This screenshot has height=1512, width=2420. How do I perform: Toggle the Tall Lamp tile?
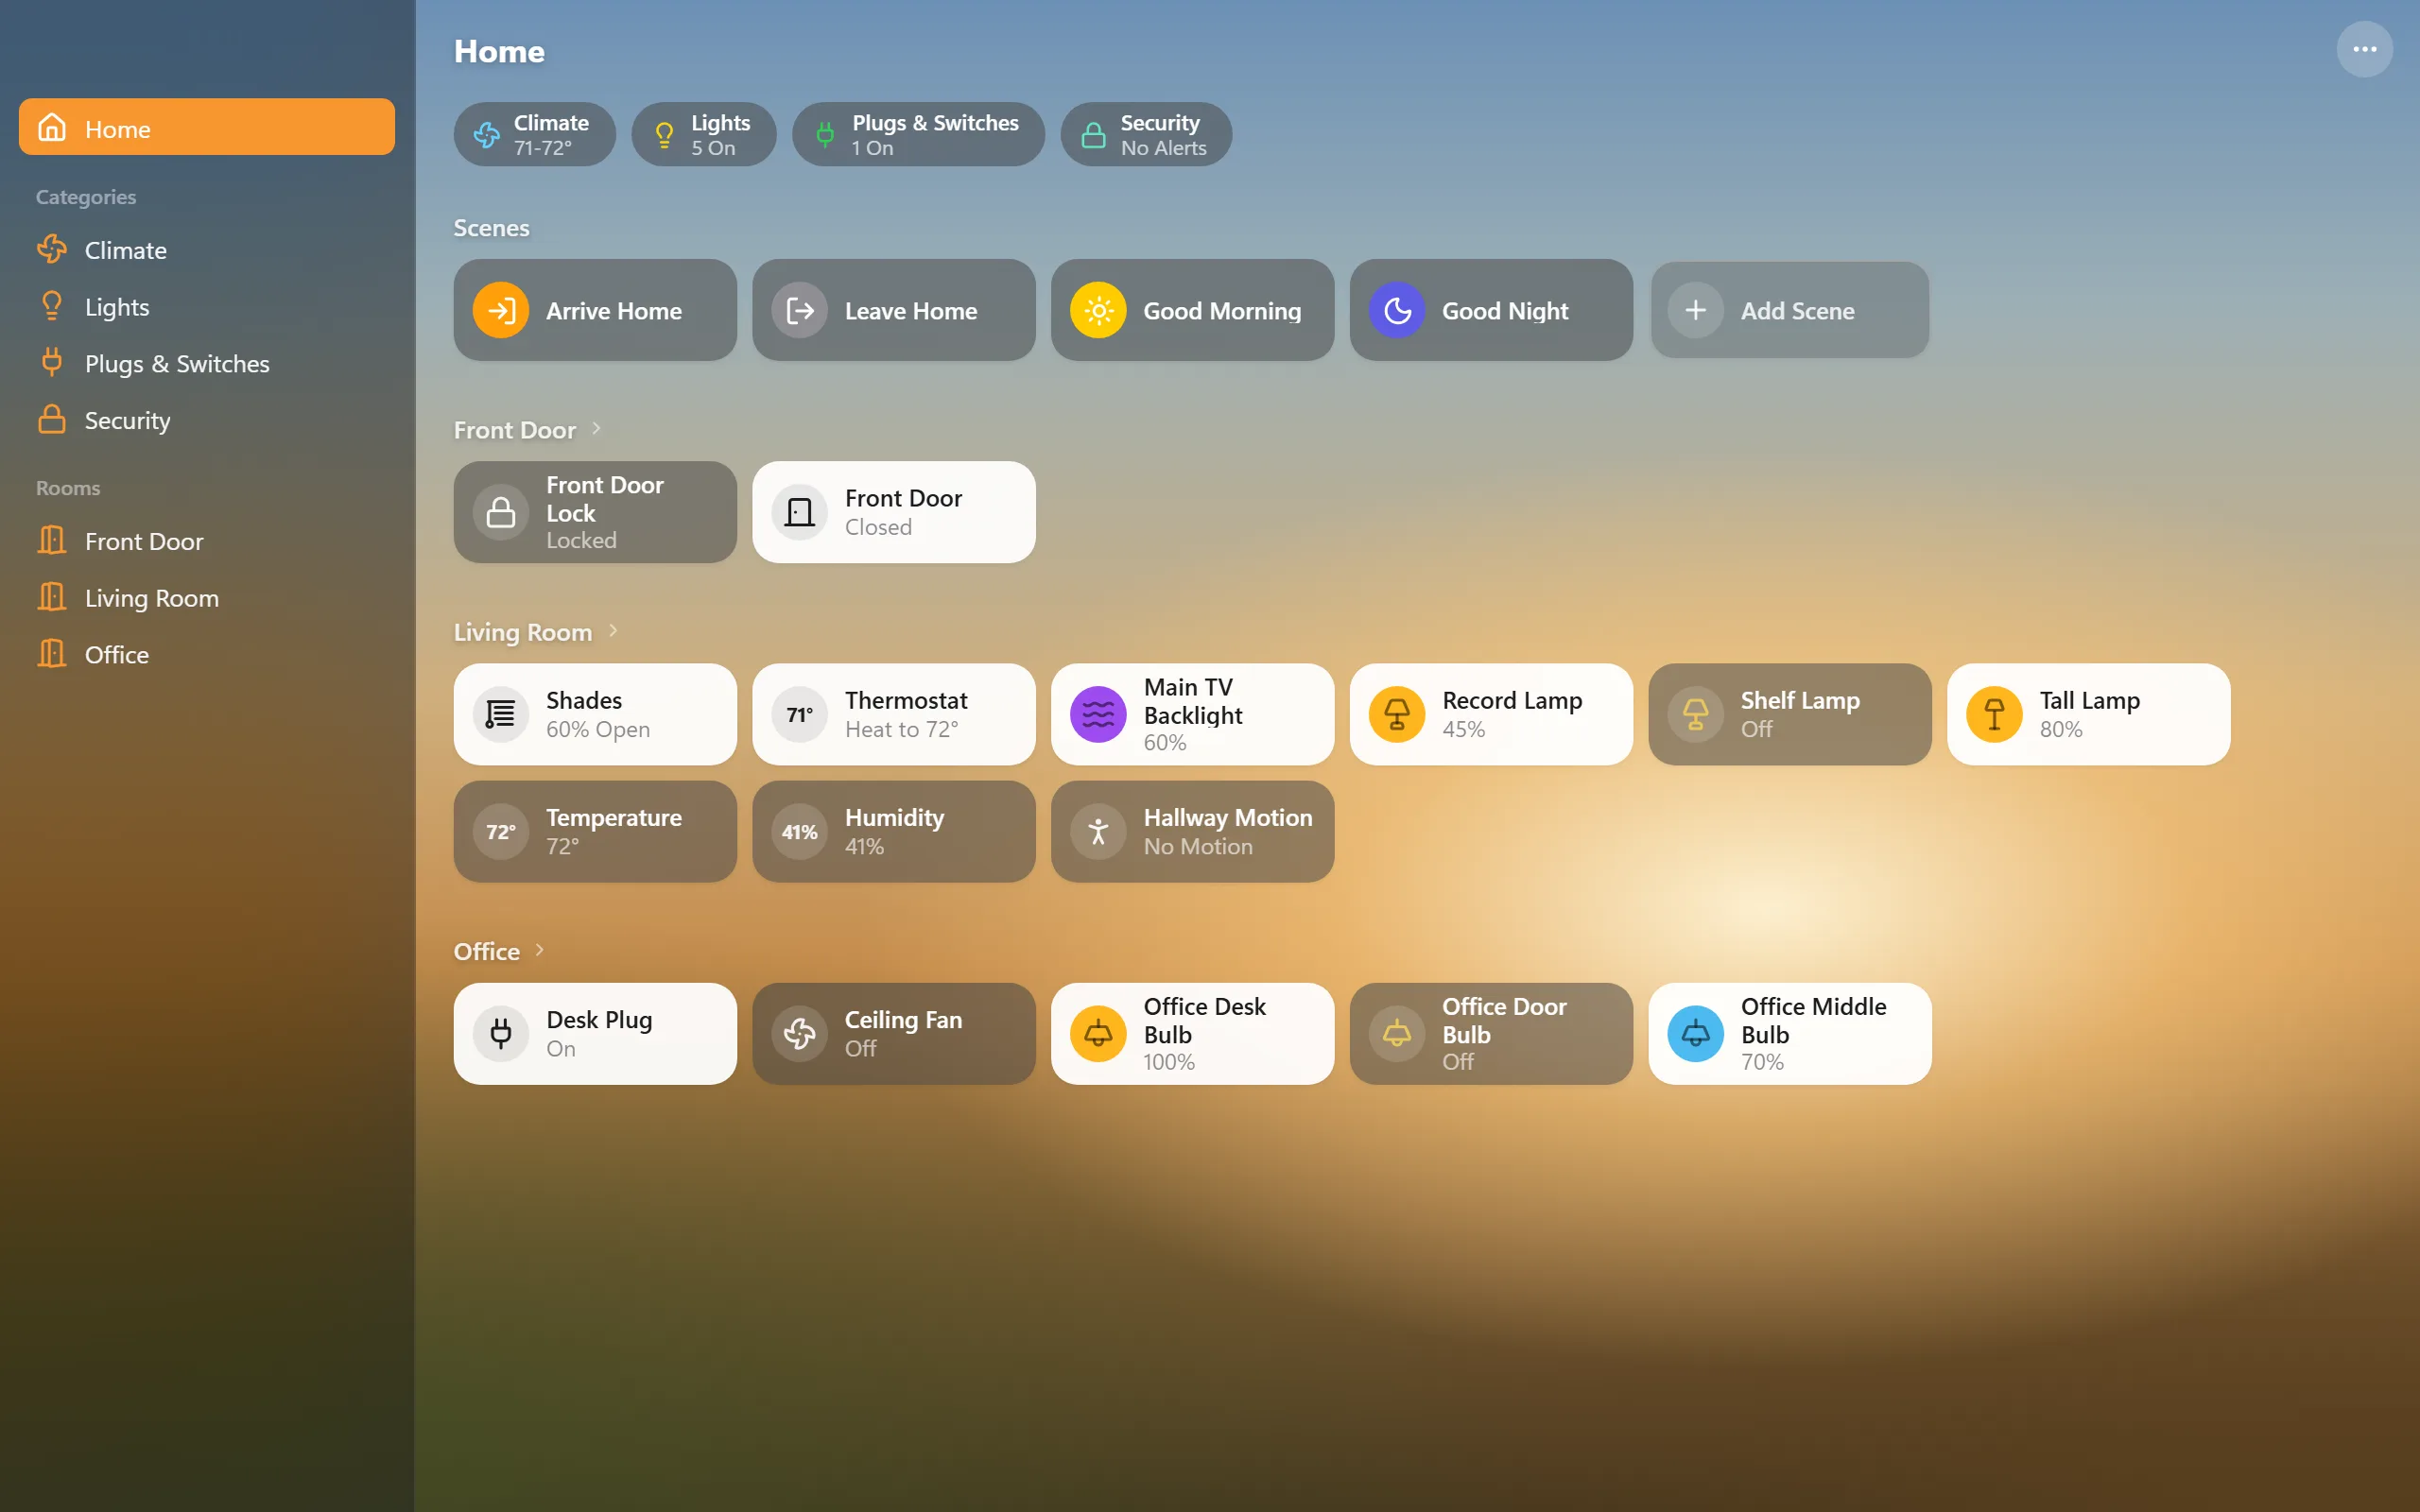tap(2088, 714)
